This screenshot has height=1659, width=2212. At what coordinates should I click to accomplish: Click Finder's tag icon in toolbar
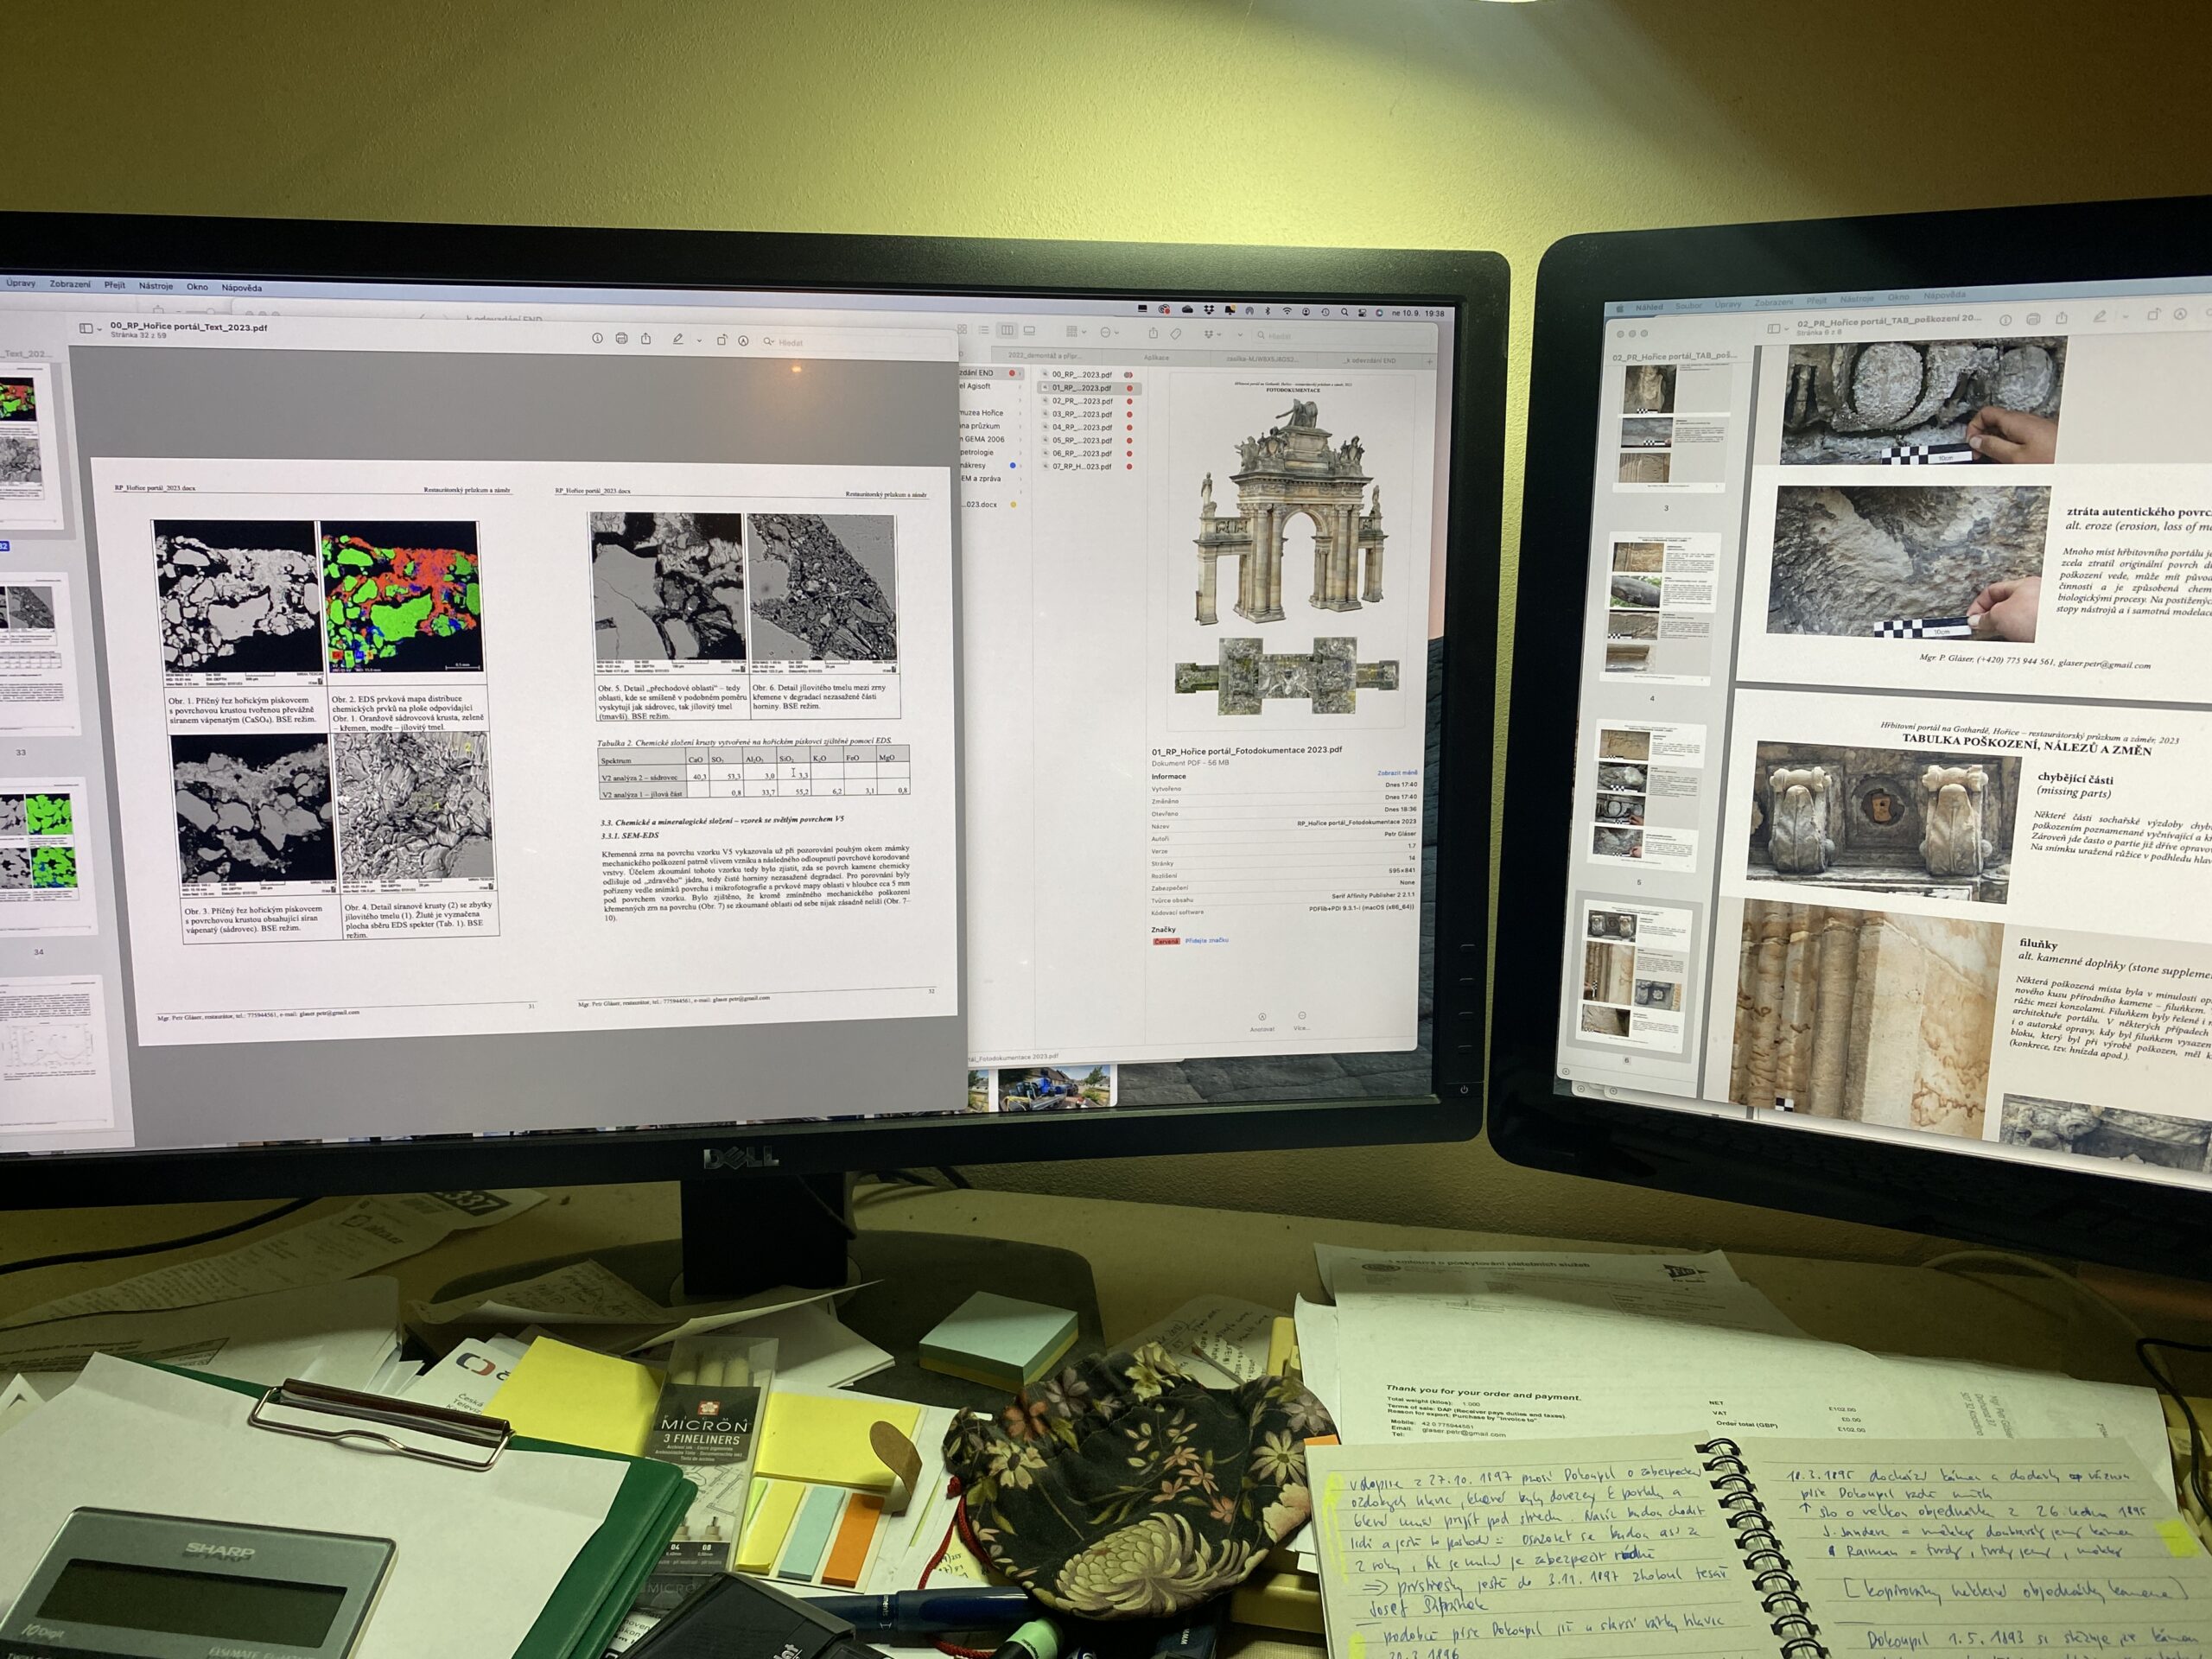pyautogui.click(x=1176, y=334)
